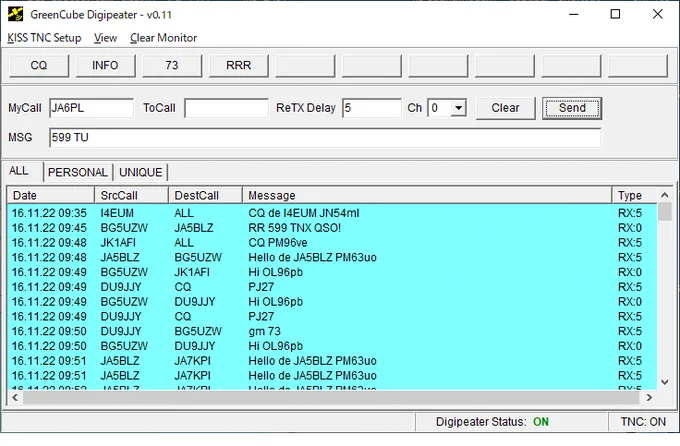Click the 16.11.22 09:35 date cell

point(49,213)
